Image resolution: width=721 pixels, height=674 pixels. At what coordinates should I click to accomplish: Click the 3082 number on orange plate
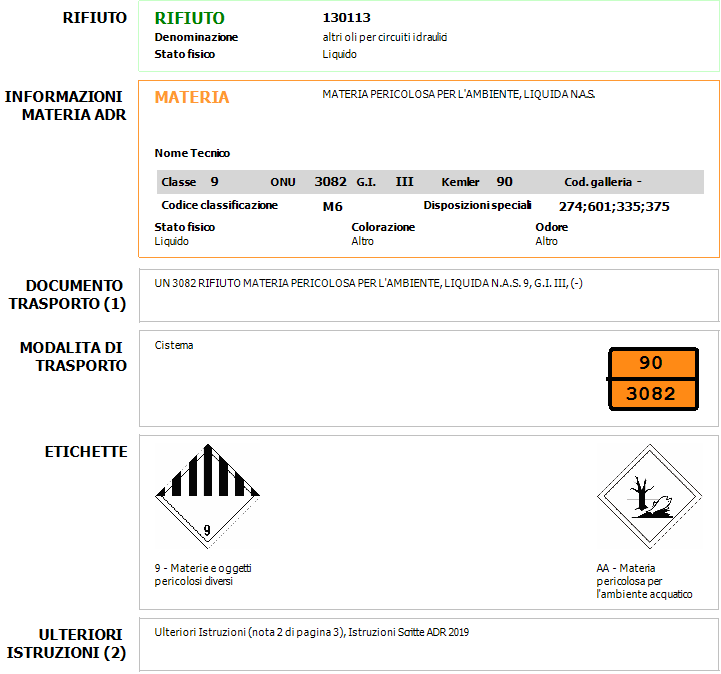point(651,394)
